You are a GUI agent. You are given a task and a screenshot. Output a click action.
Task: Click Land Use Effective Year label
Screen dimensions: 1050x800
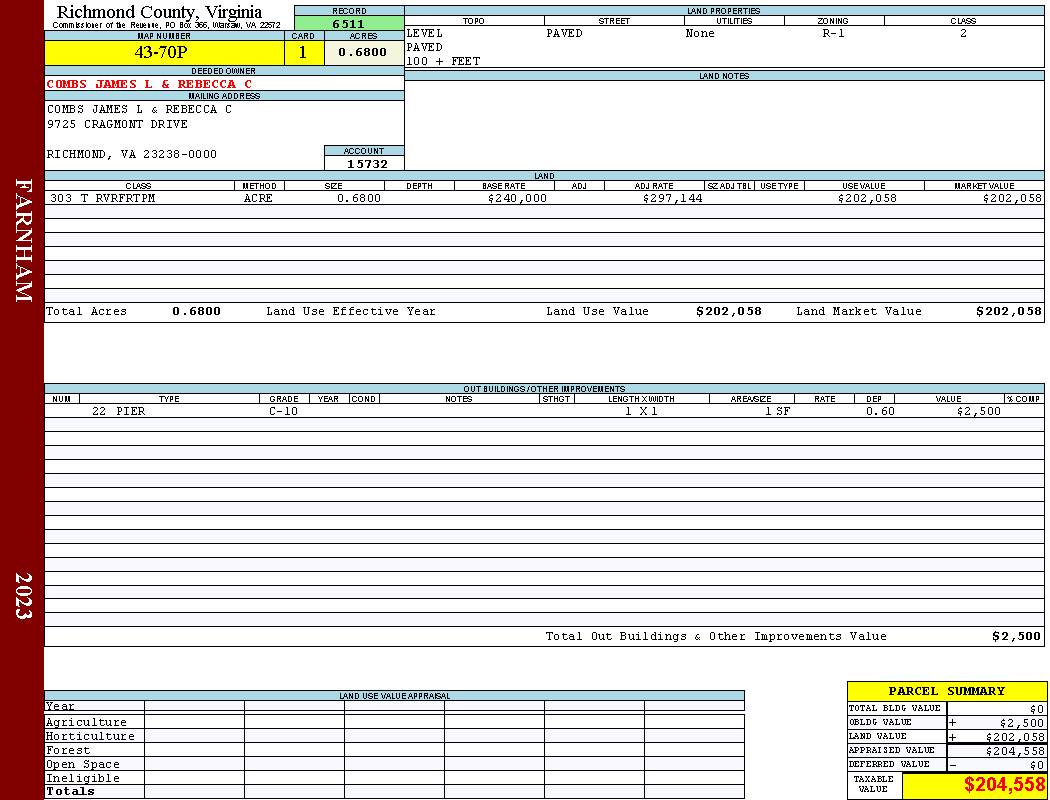click(x=351, y=311)
